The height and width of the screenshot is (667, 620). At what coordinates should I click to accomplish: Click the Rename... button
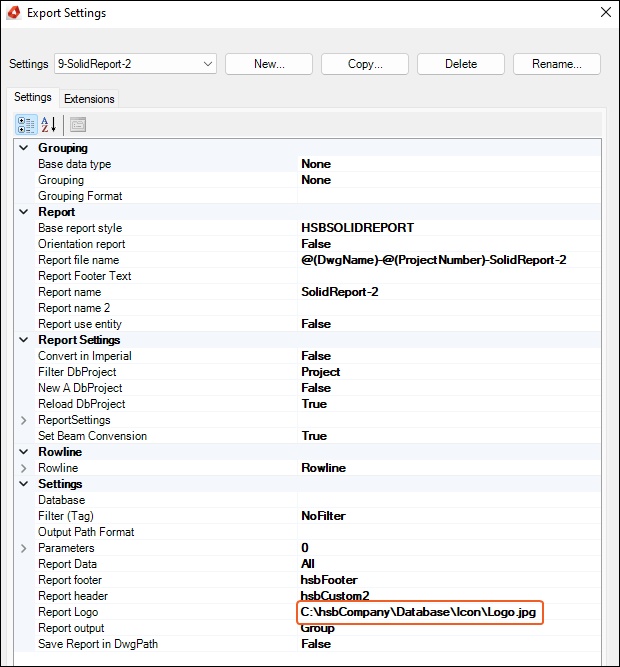coord(557,64)
